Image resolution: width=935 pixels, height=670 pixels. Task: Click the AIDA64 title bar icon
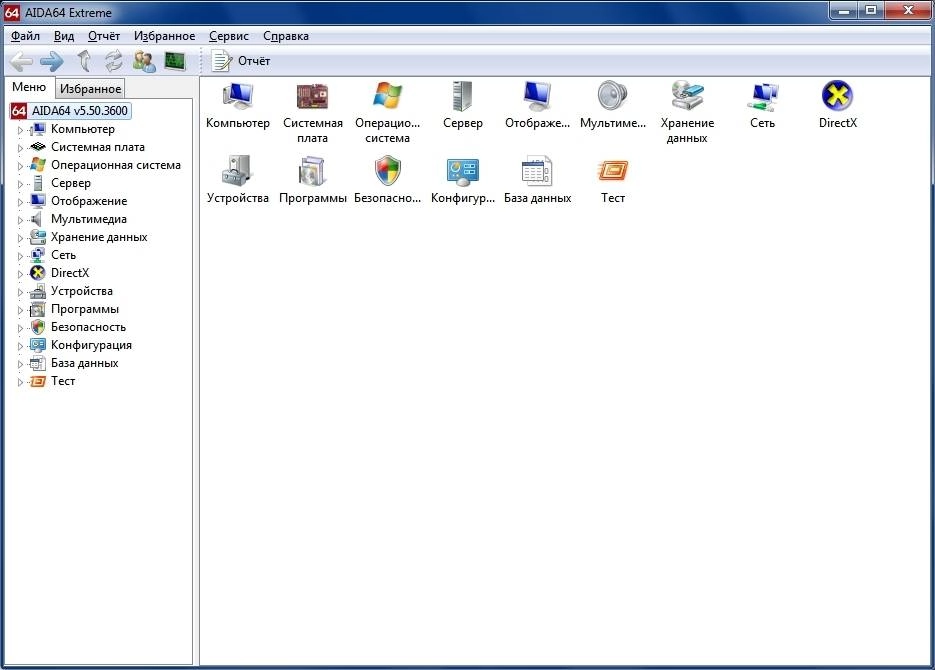click(x=12, y=12)
